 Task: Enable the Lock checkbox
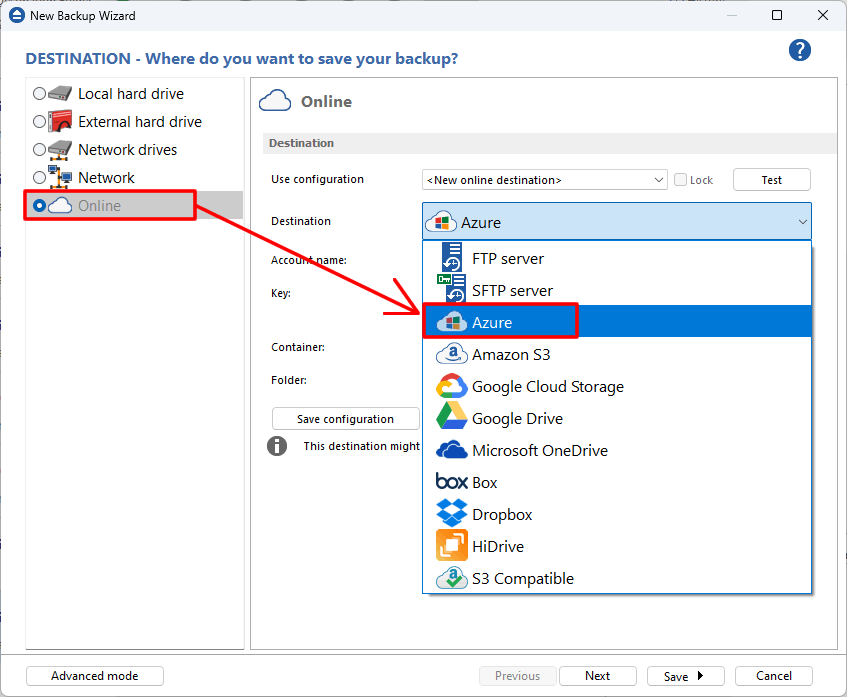click(x=681, y=180)
